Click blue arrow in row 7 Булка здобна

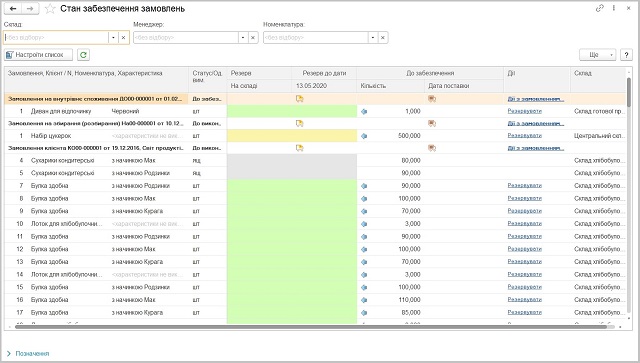[364, 186]
